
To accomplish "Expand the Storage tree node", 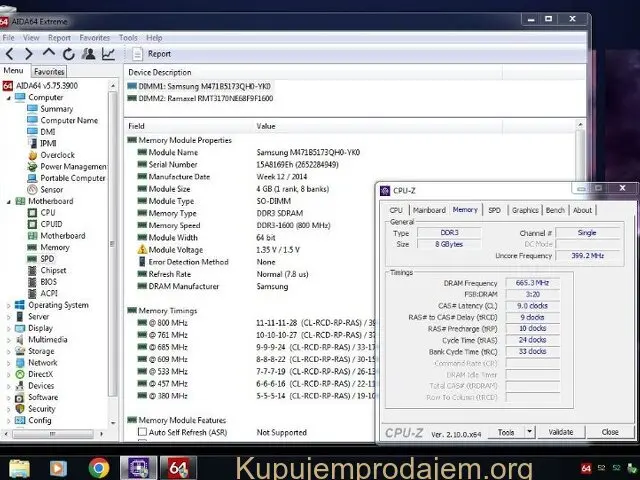I will (8, 351).
